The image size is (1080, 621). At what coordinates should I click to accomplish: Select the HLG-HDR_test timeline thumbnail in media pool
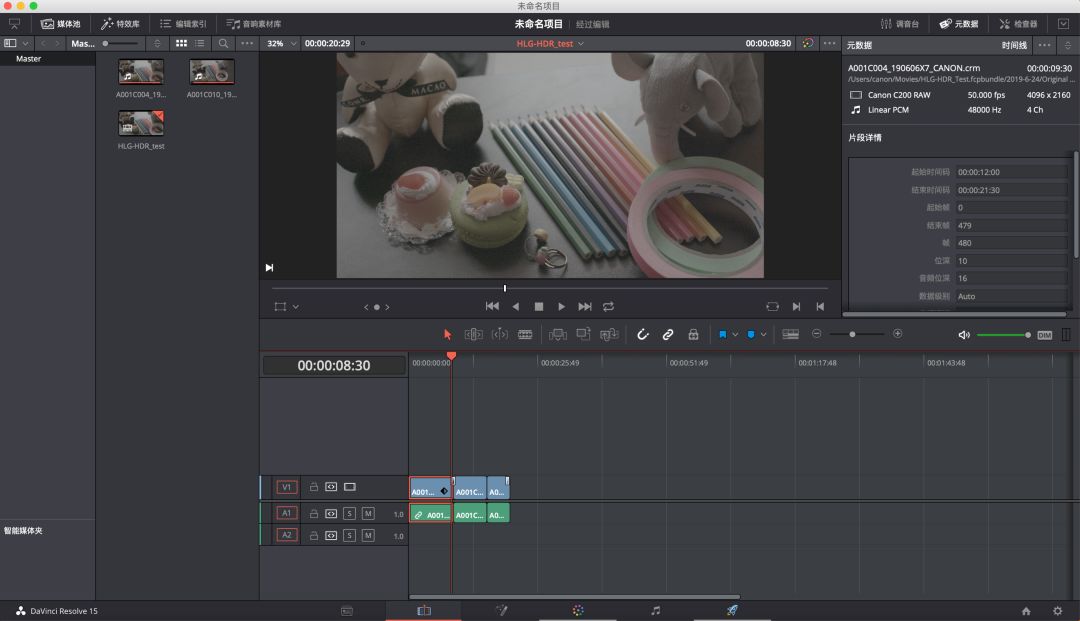(141, 123)
